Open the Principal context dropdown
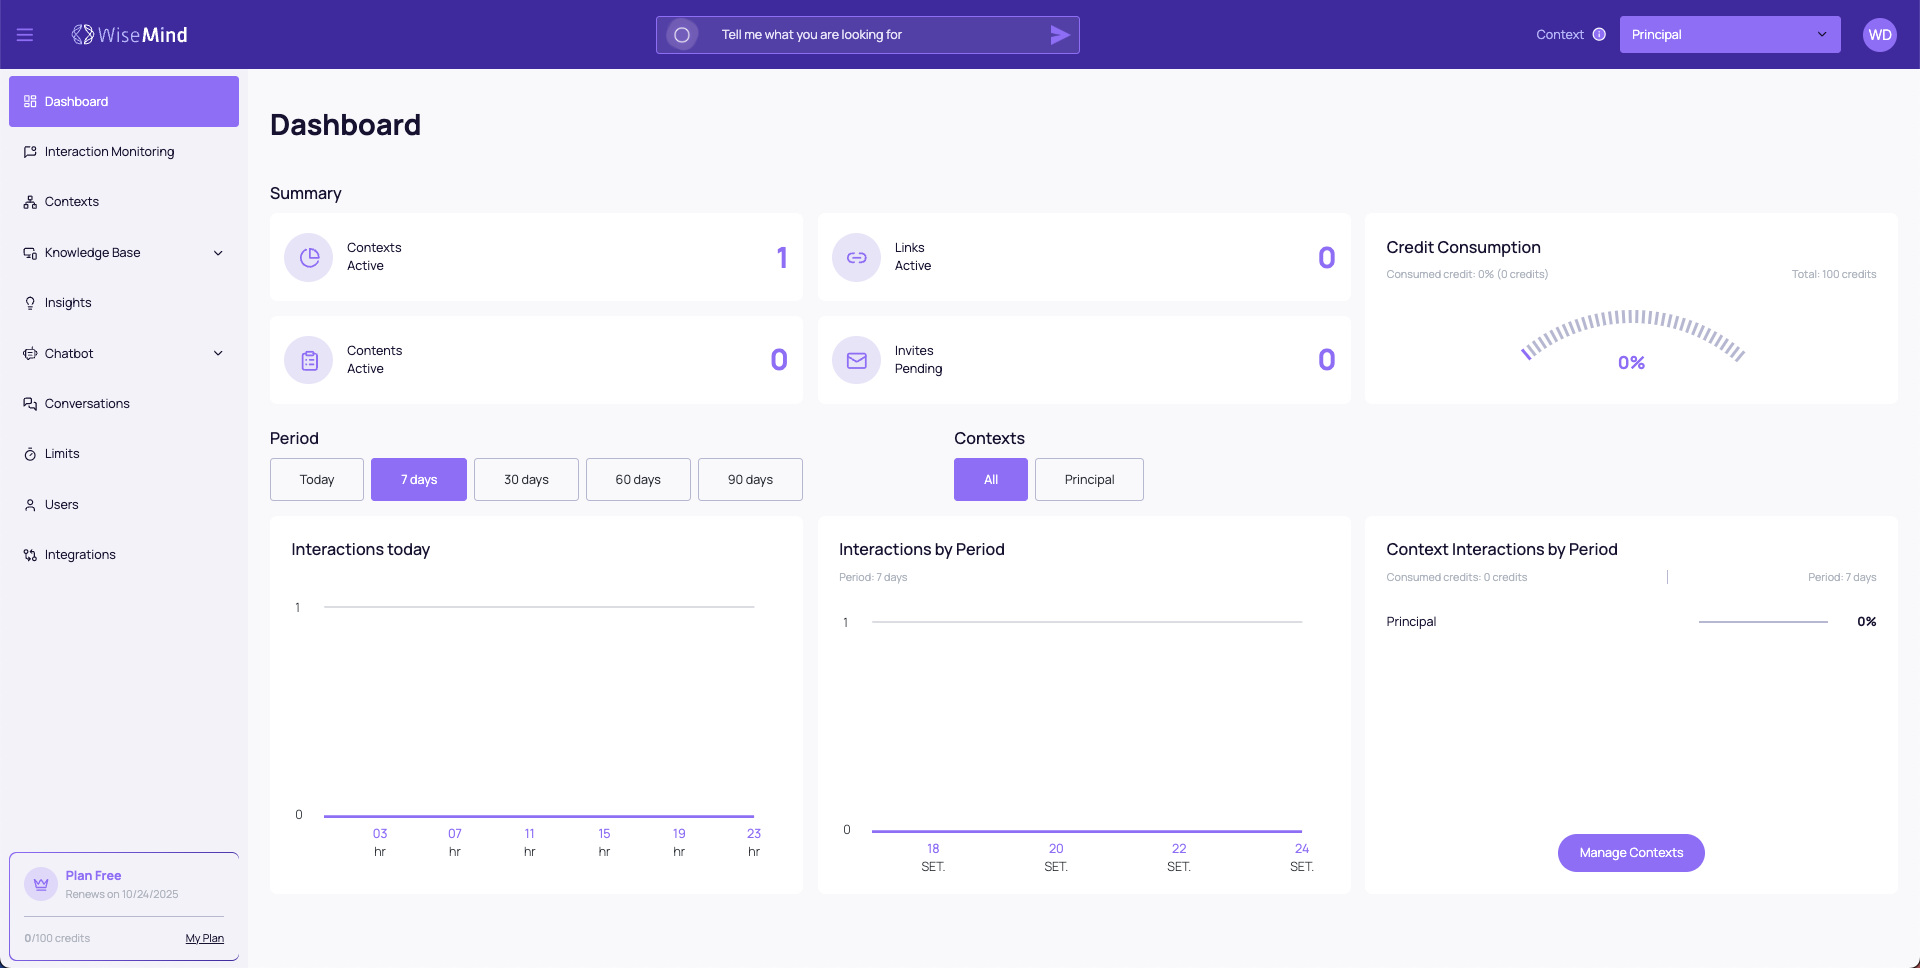This screenshot has width=1920, height=968. (1729, 35)
